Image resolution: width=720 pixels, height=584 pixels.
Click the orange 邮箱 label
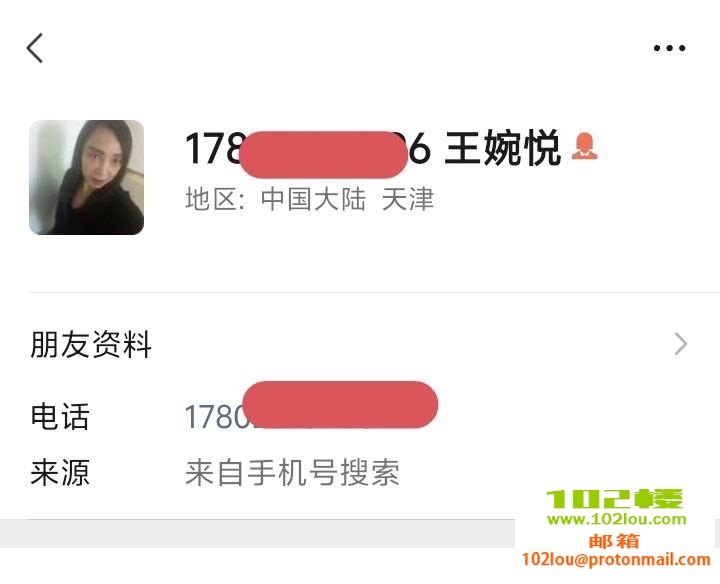(x=614, y=541)
